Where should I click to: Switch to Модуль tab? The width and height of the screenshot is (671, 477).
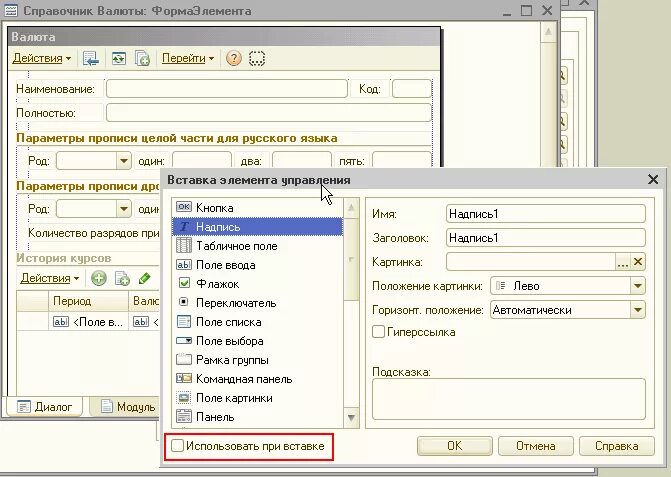128,406
